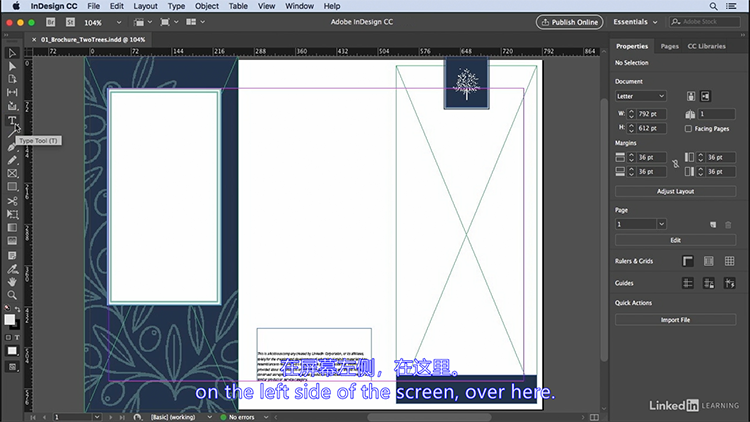750x422 pixels.
Task: Select the Hand tool
Action: point(12,282)
